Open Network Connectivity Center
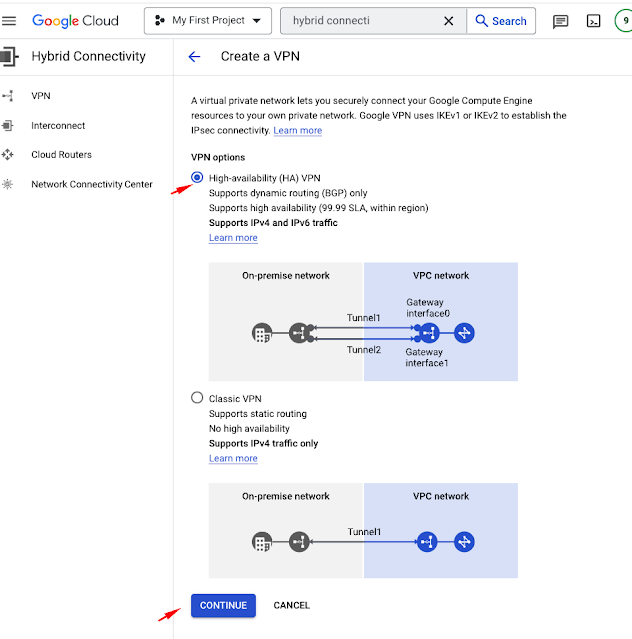The width and height of the screenshot is (632, 639). click(x=92, y=184)
